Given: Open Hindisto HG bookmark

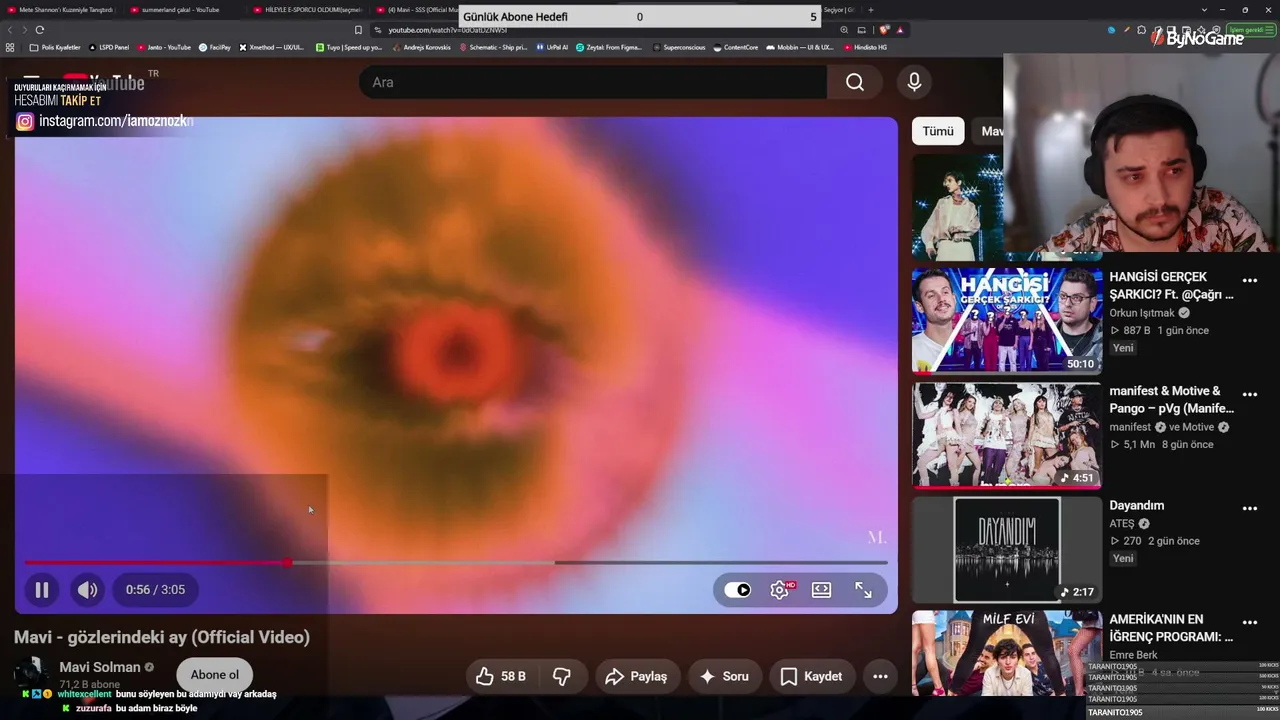Looking at the screenshot, I should [x=865, y=47].
